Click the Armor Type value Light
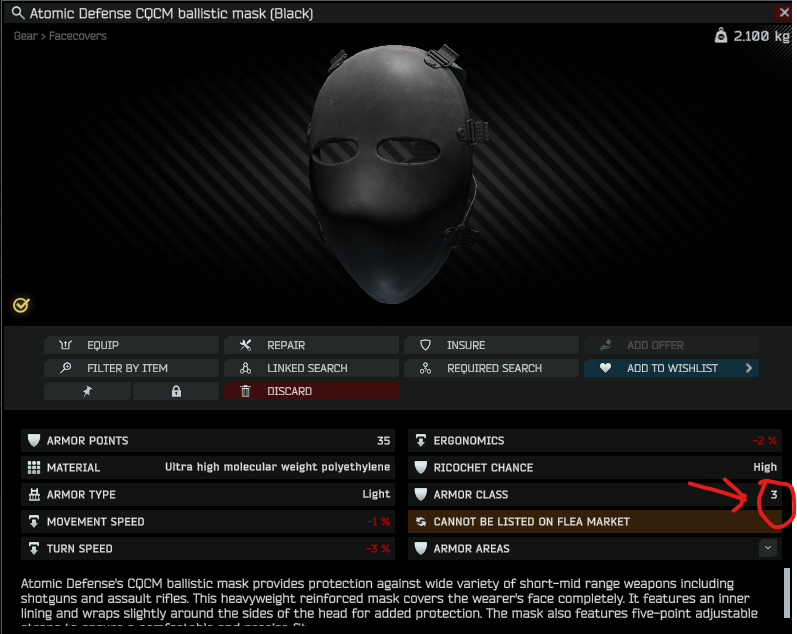 tap(376, 494)
